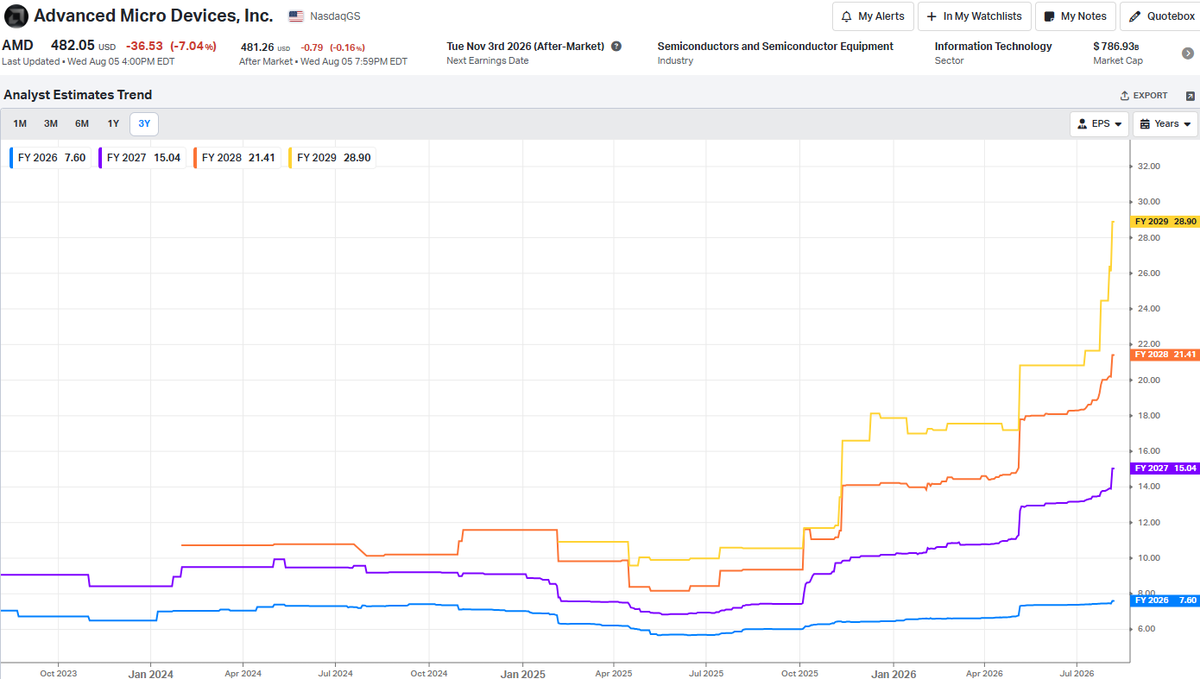This screenshot has width=1200, height=679.
Task: Export the analyst estimates chart
Action: pos(1143,96)
